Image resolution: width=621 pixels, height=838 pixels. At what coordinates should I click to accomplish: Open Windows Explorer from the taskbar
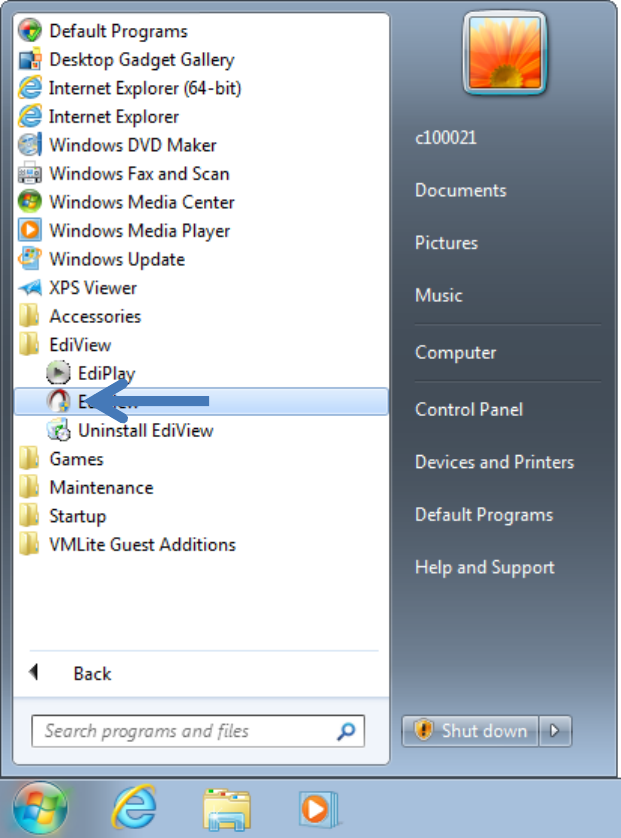[227, 809]
